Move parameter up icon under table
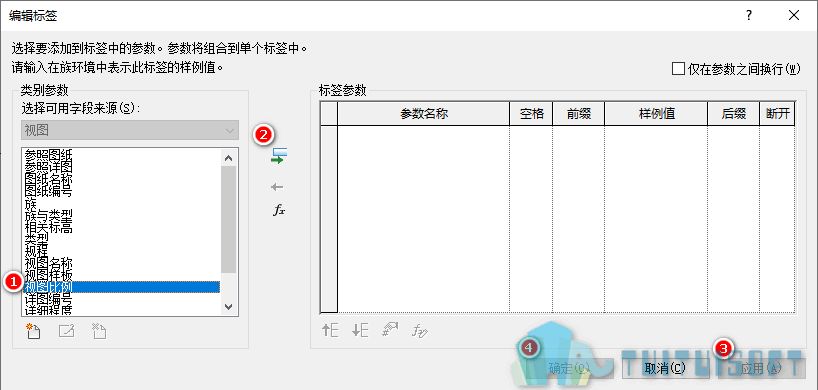The height and width of the screenshot is (390, 818). [330, 330]
